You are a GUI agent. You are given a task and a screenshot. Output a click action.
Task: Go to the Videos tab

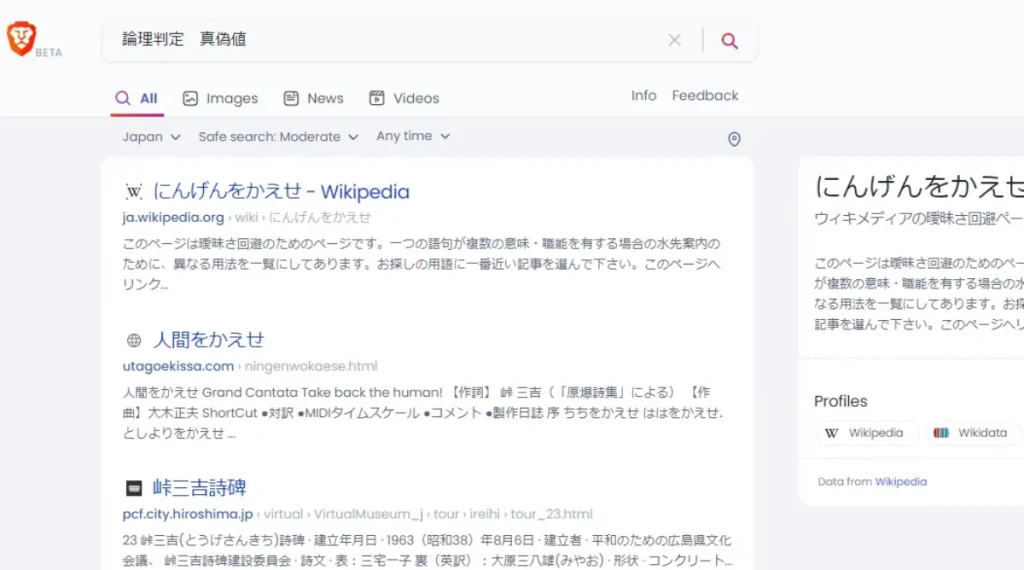point(404,99)
